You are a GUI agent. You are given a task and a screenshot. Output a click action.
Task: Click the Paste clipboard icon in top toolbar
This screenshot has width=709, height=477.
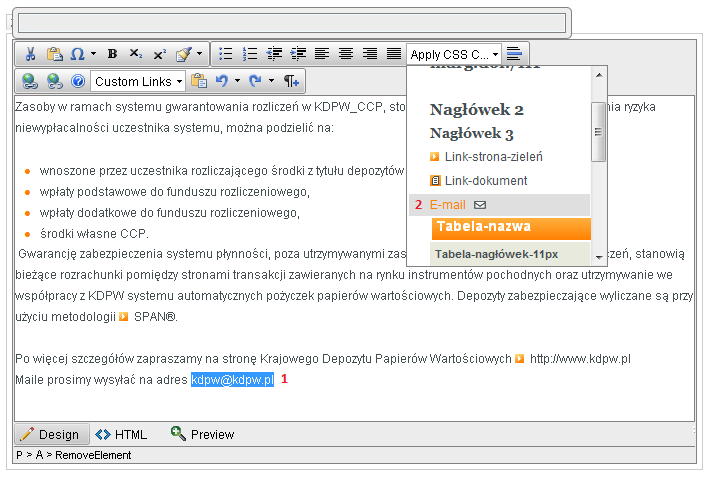coord(54,54)
